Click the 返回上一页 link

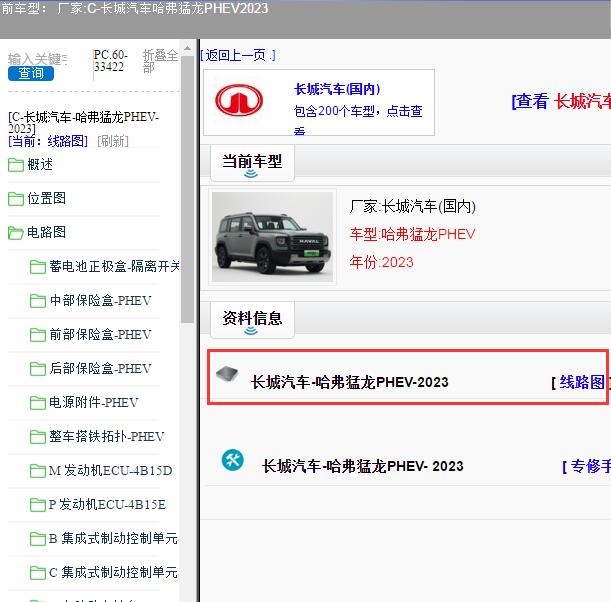[238, 55]
